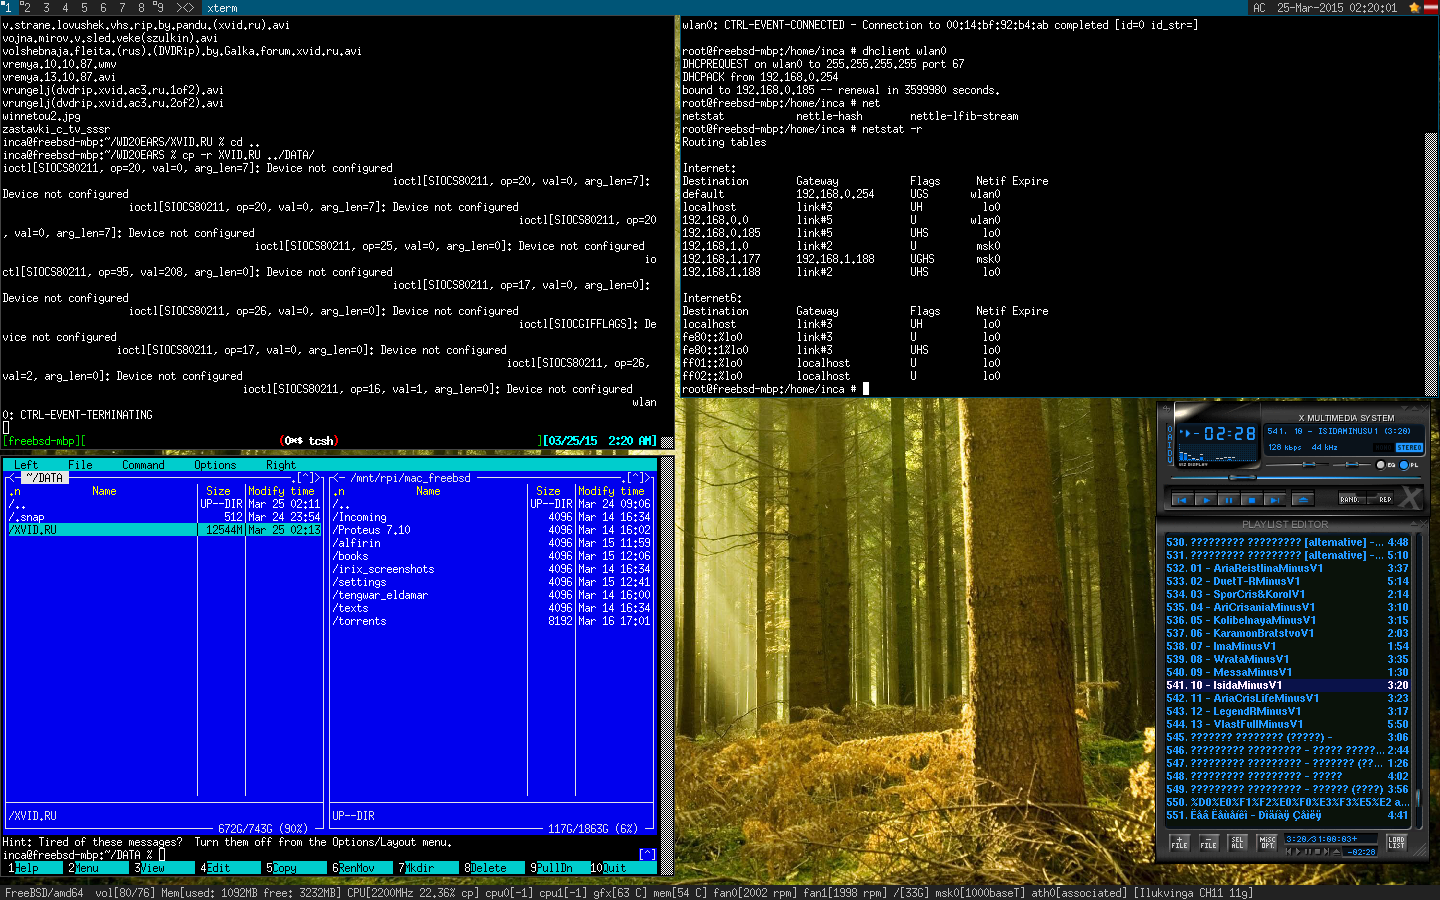Screen dimensions: 1440x900
Task: Click the XMMS title bar dropdown arrow
Action: [x=1404, y=408]
